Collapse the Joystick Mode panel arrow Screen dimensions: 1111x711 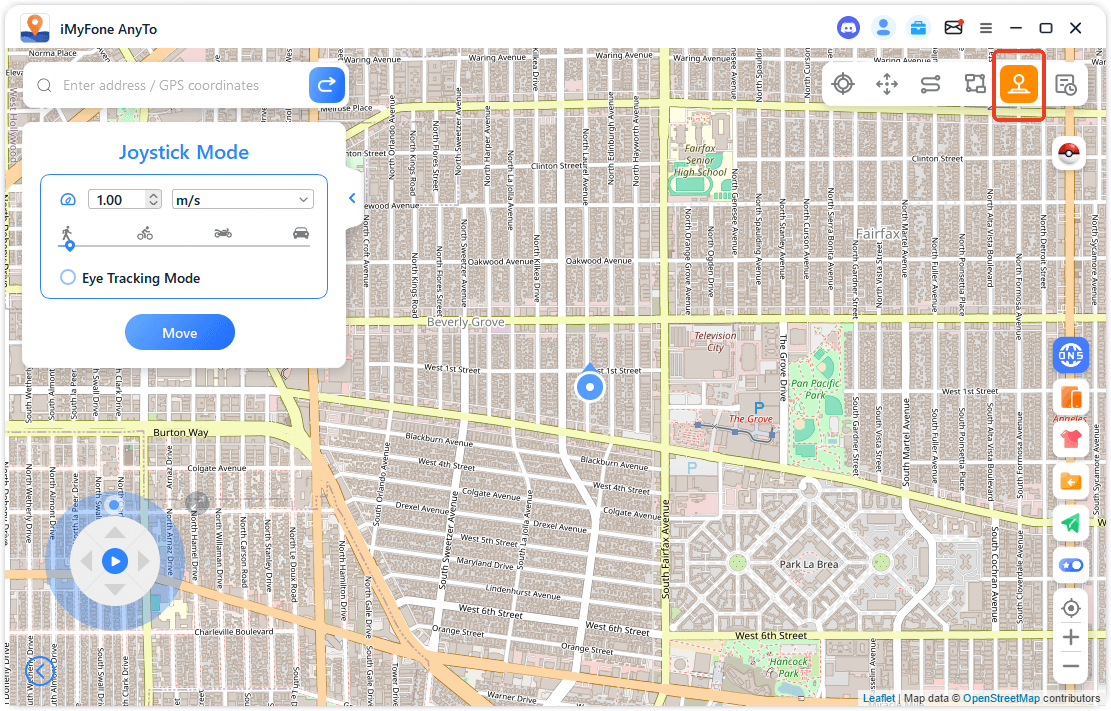(x=352, y=199)
